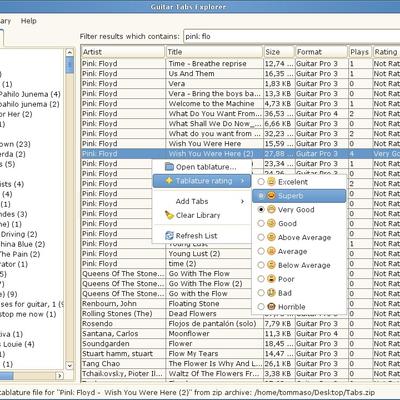Choose Refresh List menu entry
The width and height of the screenshot is (400, 400).
point(202,236)
